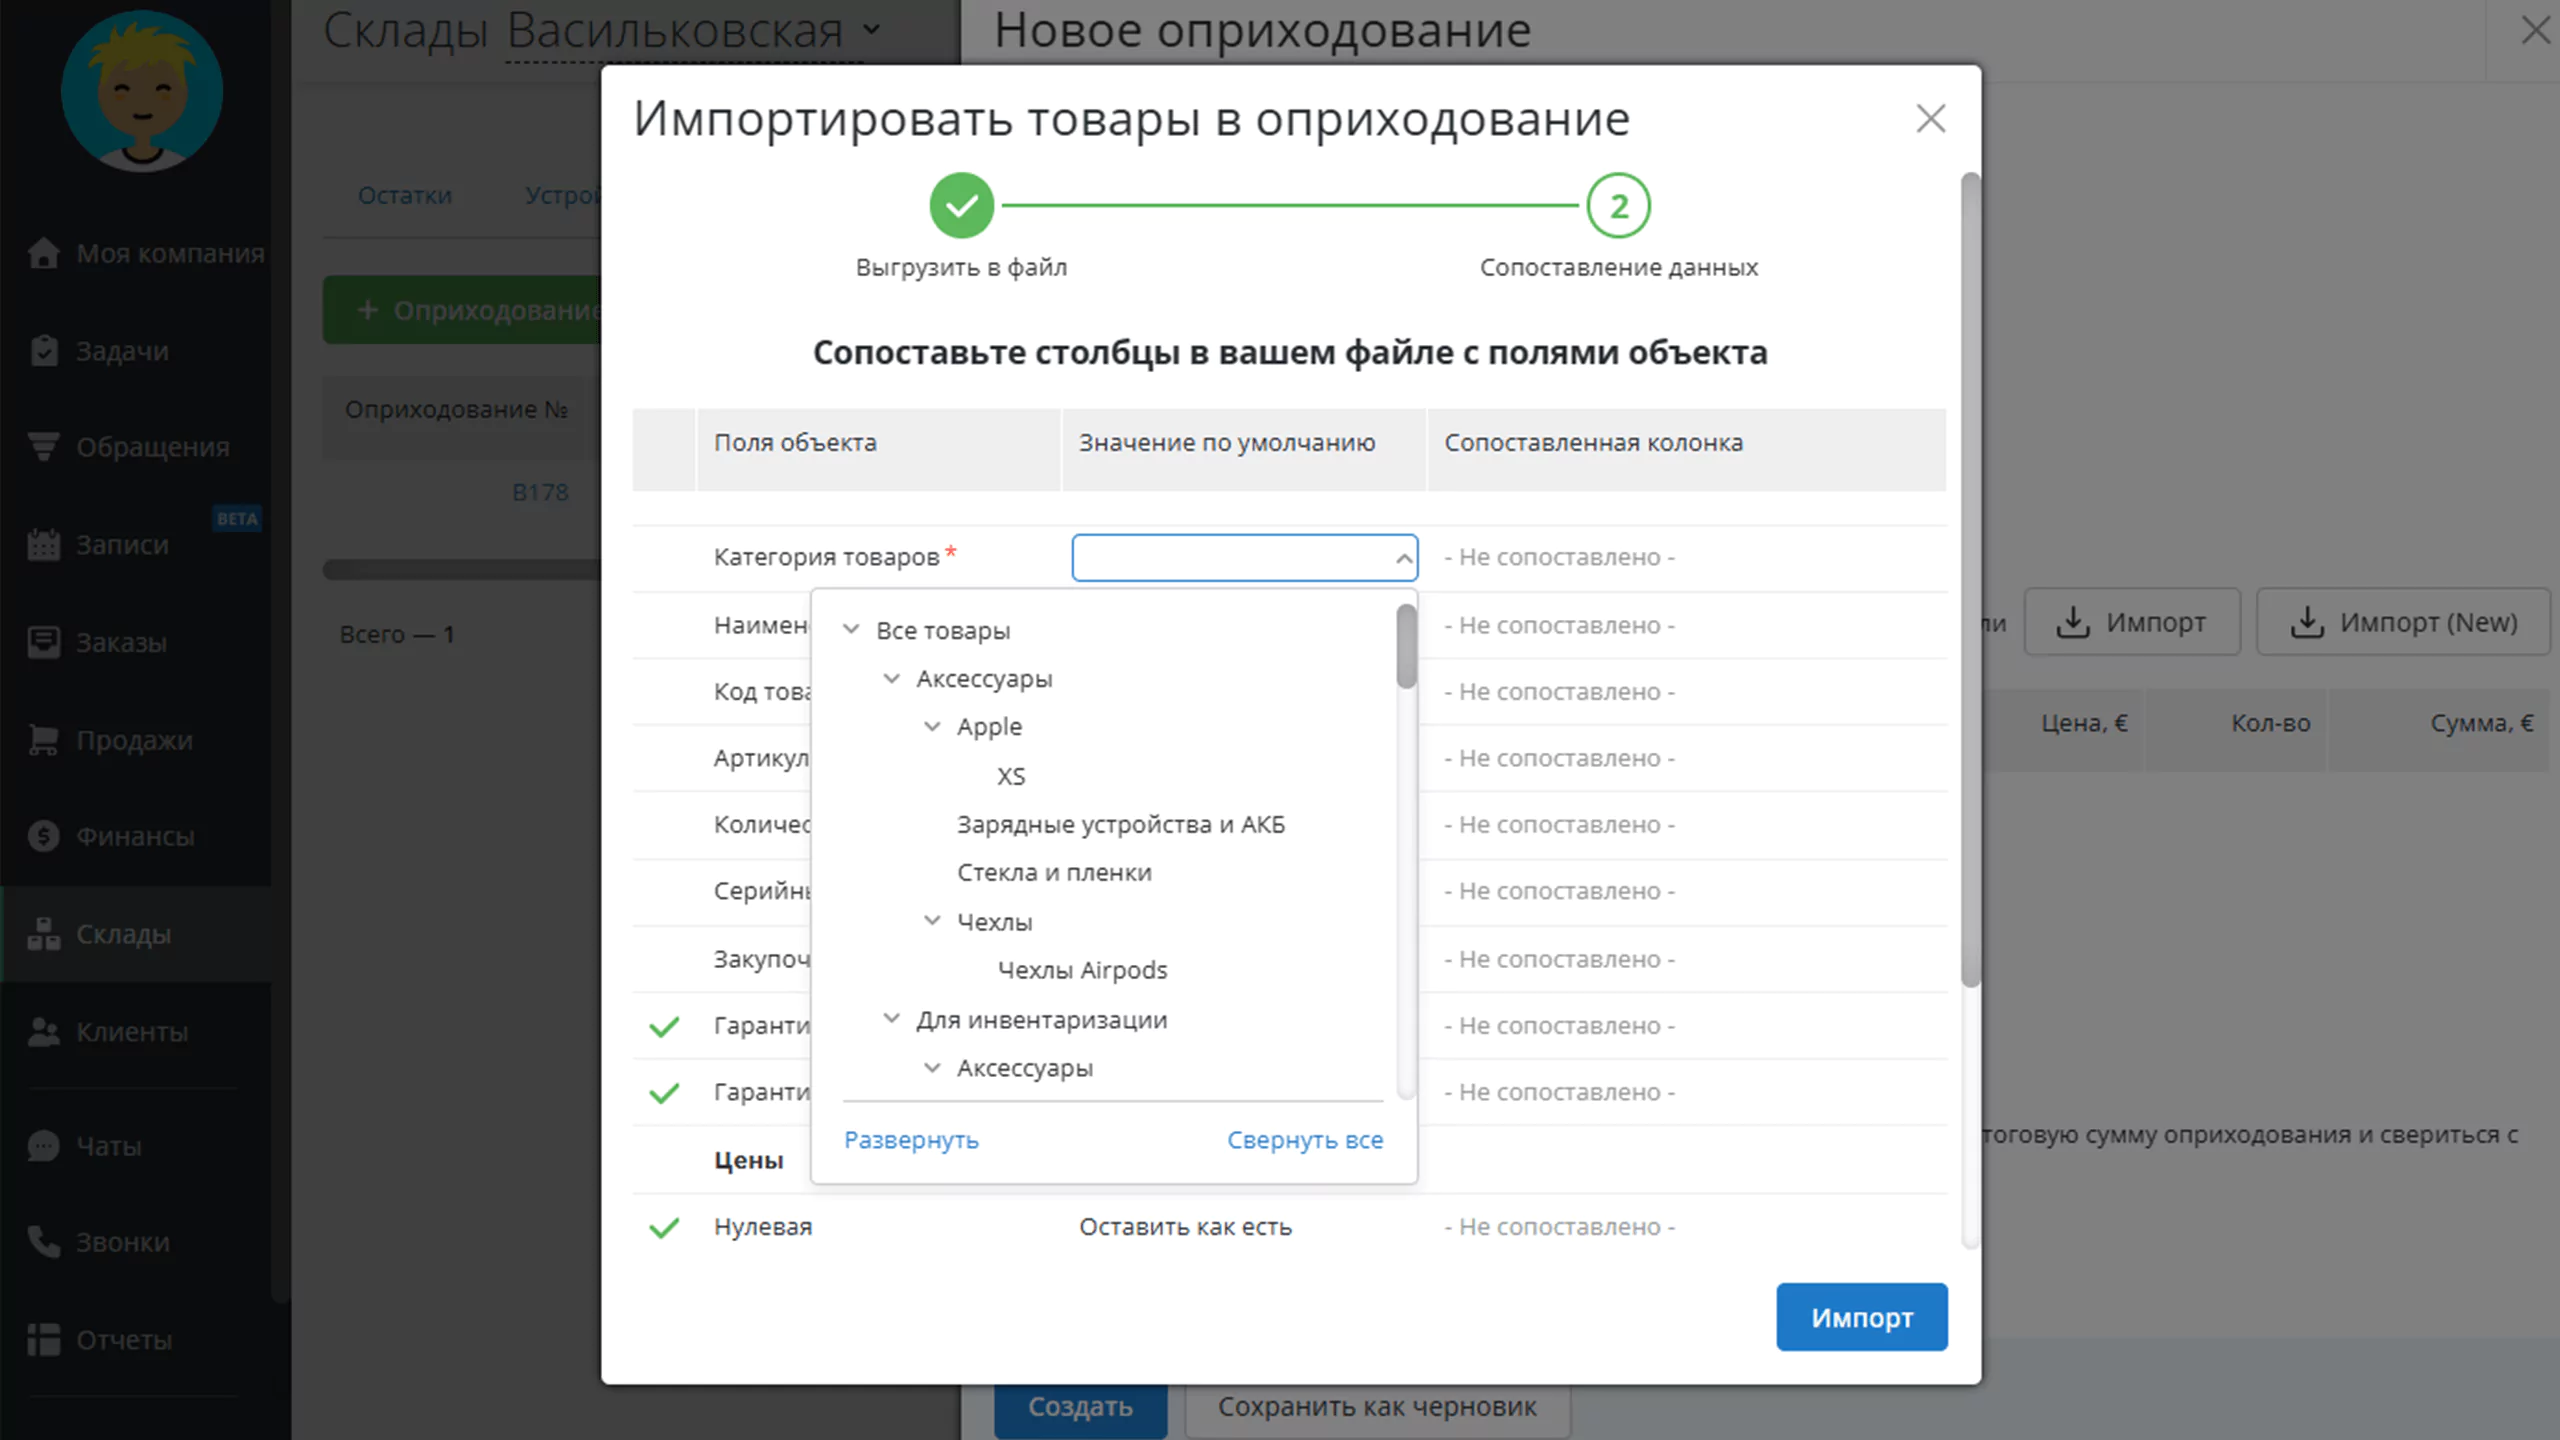Click Оставить как есть value for Нулевая
The height and width of the screenshot is (1440, 2560).
[1185, 1227]
